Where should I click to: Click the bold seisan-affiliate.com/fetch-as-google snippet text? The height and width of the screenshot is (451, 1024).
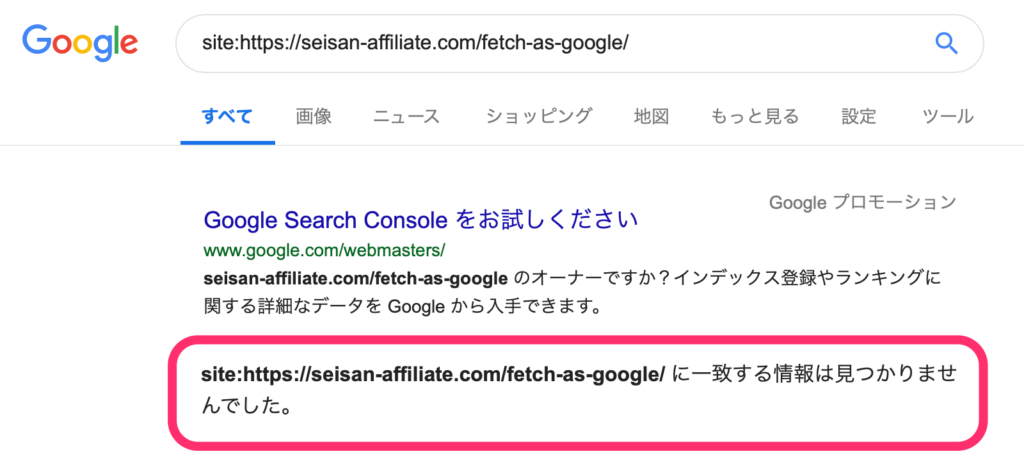click(x=355, y=277)
